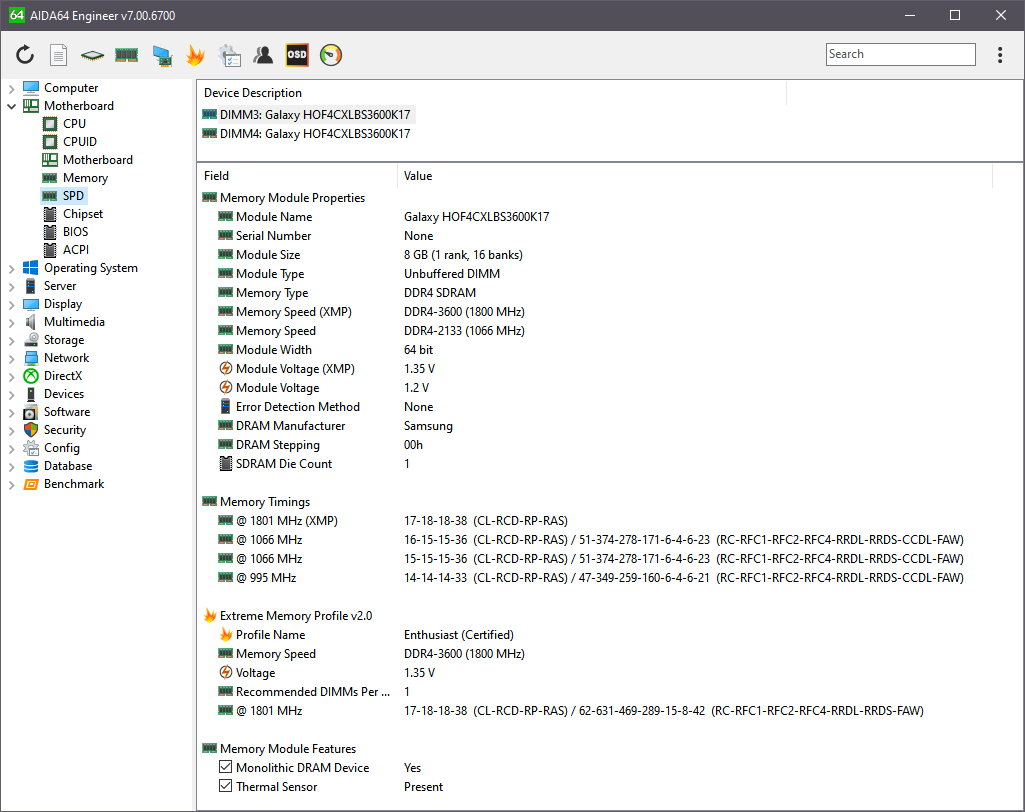Click the memory module toolbar icon
This screenshot has width=1025, height=812.
click(126, 55)
